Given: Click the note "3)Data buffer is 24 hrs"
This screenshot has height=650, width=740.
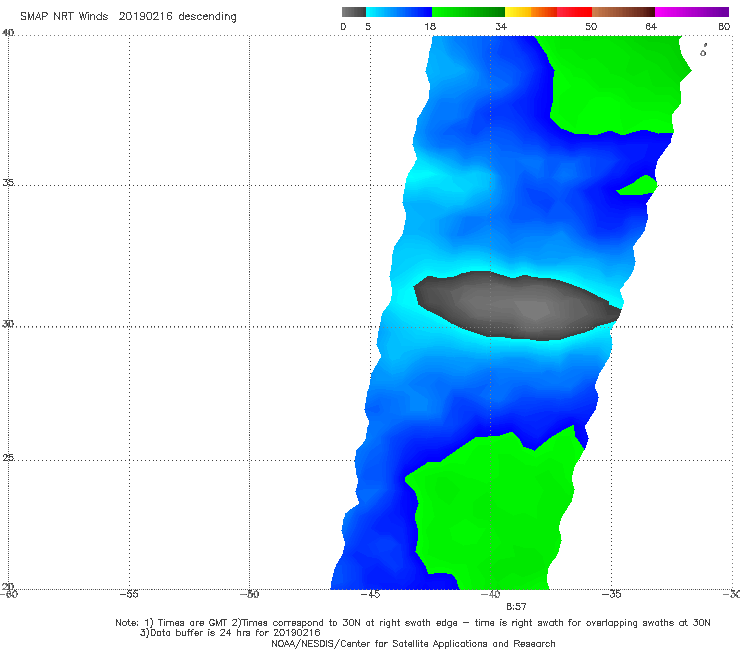Looking at the screenshot, I should pos(230,633).
